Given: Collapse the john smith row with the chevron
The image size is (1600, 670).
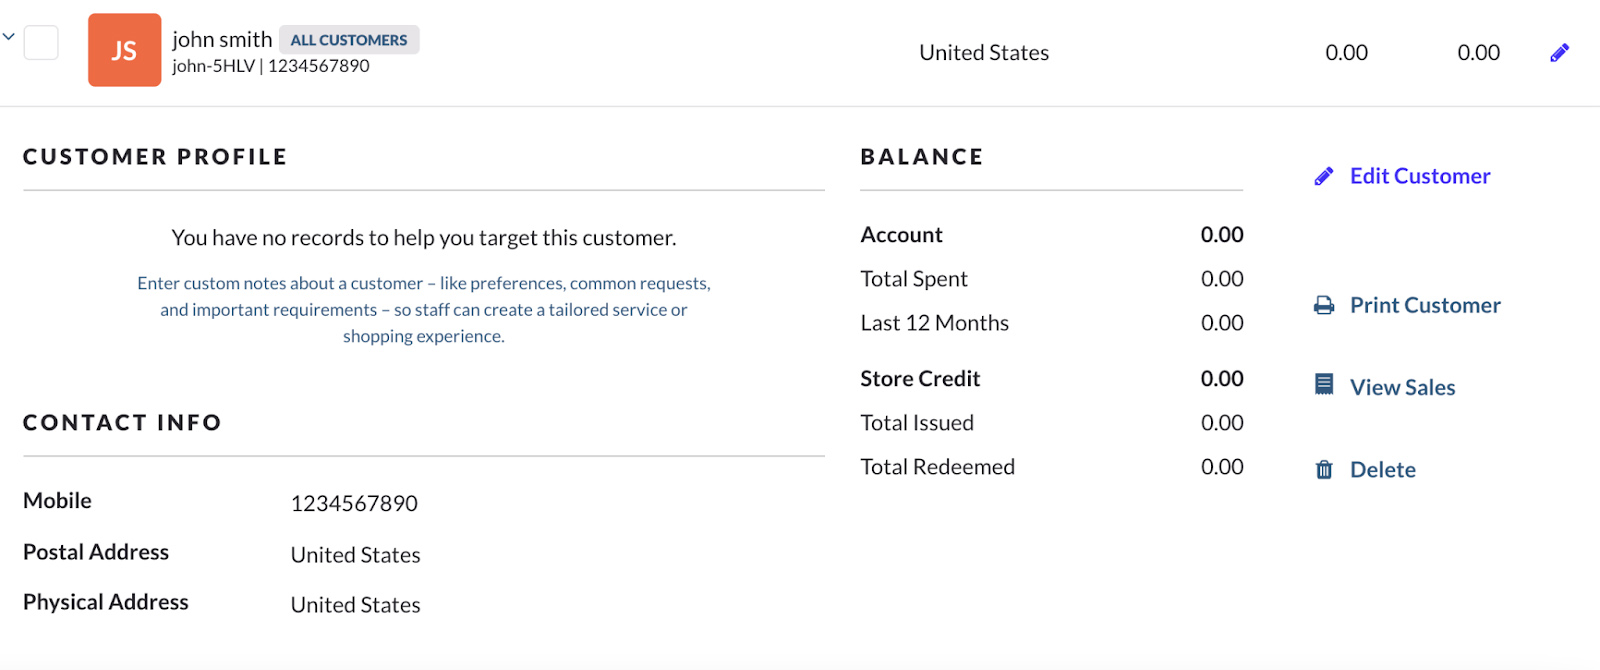Looking at the screenshot, I should (x=8, y=37).
